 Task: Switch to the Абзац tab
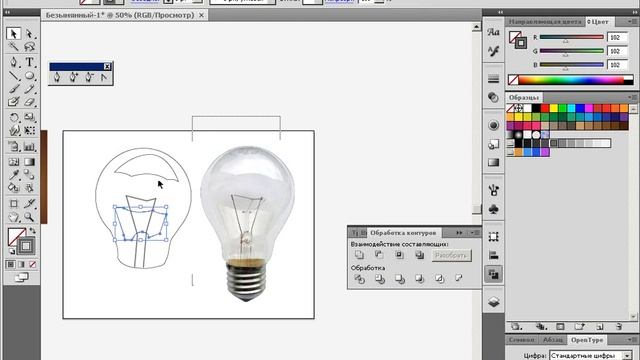552,340
